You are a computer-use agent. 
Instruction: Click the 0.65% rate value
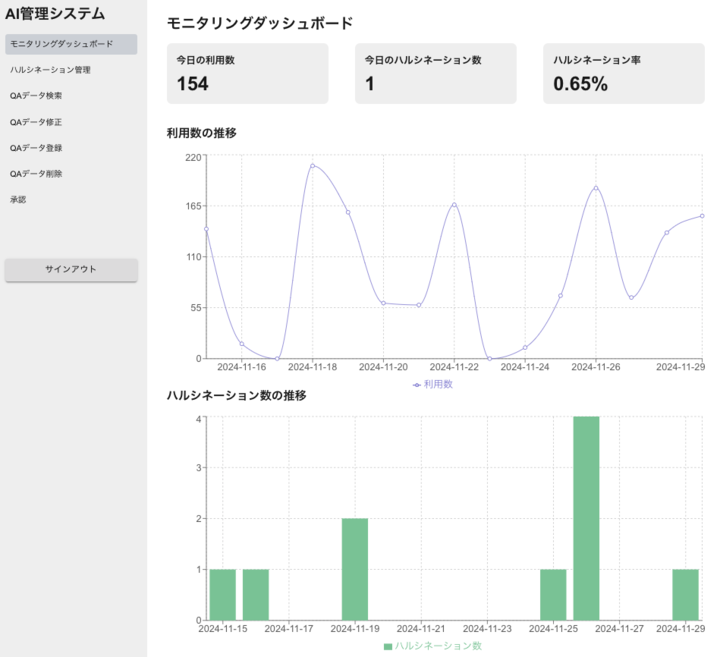pos(580,84)
